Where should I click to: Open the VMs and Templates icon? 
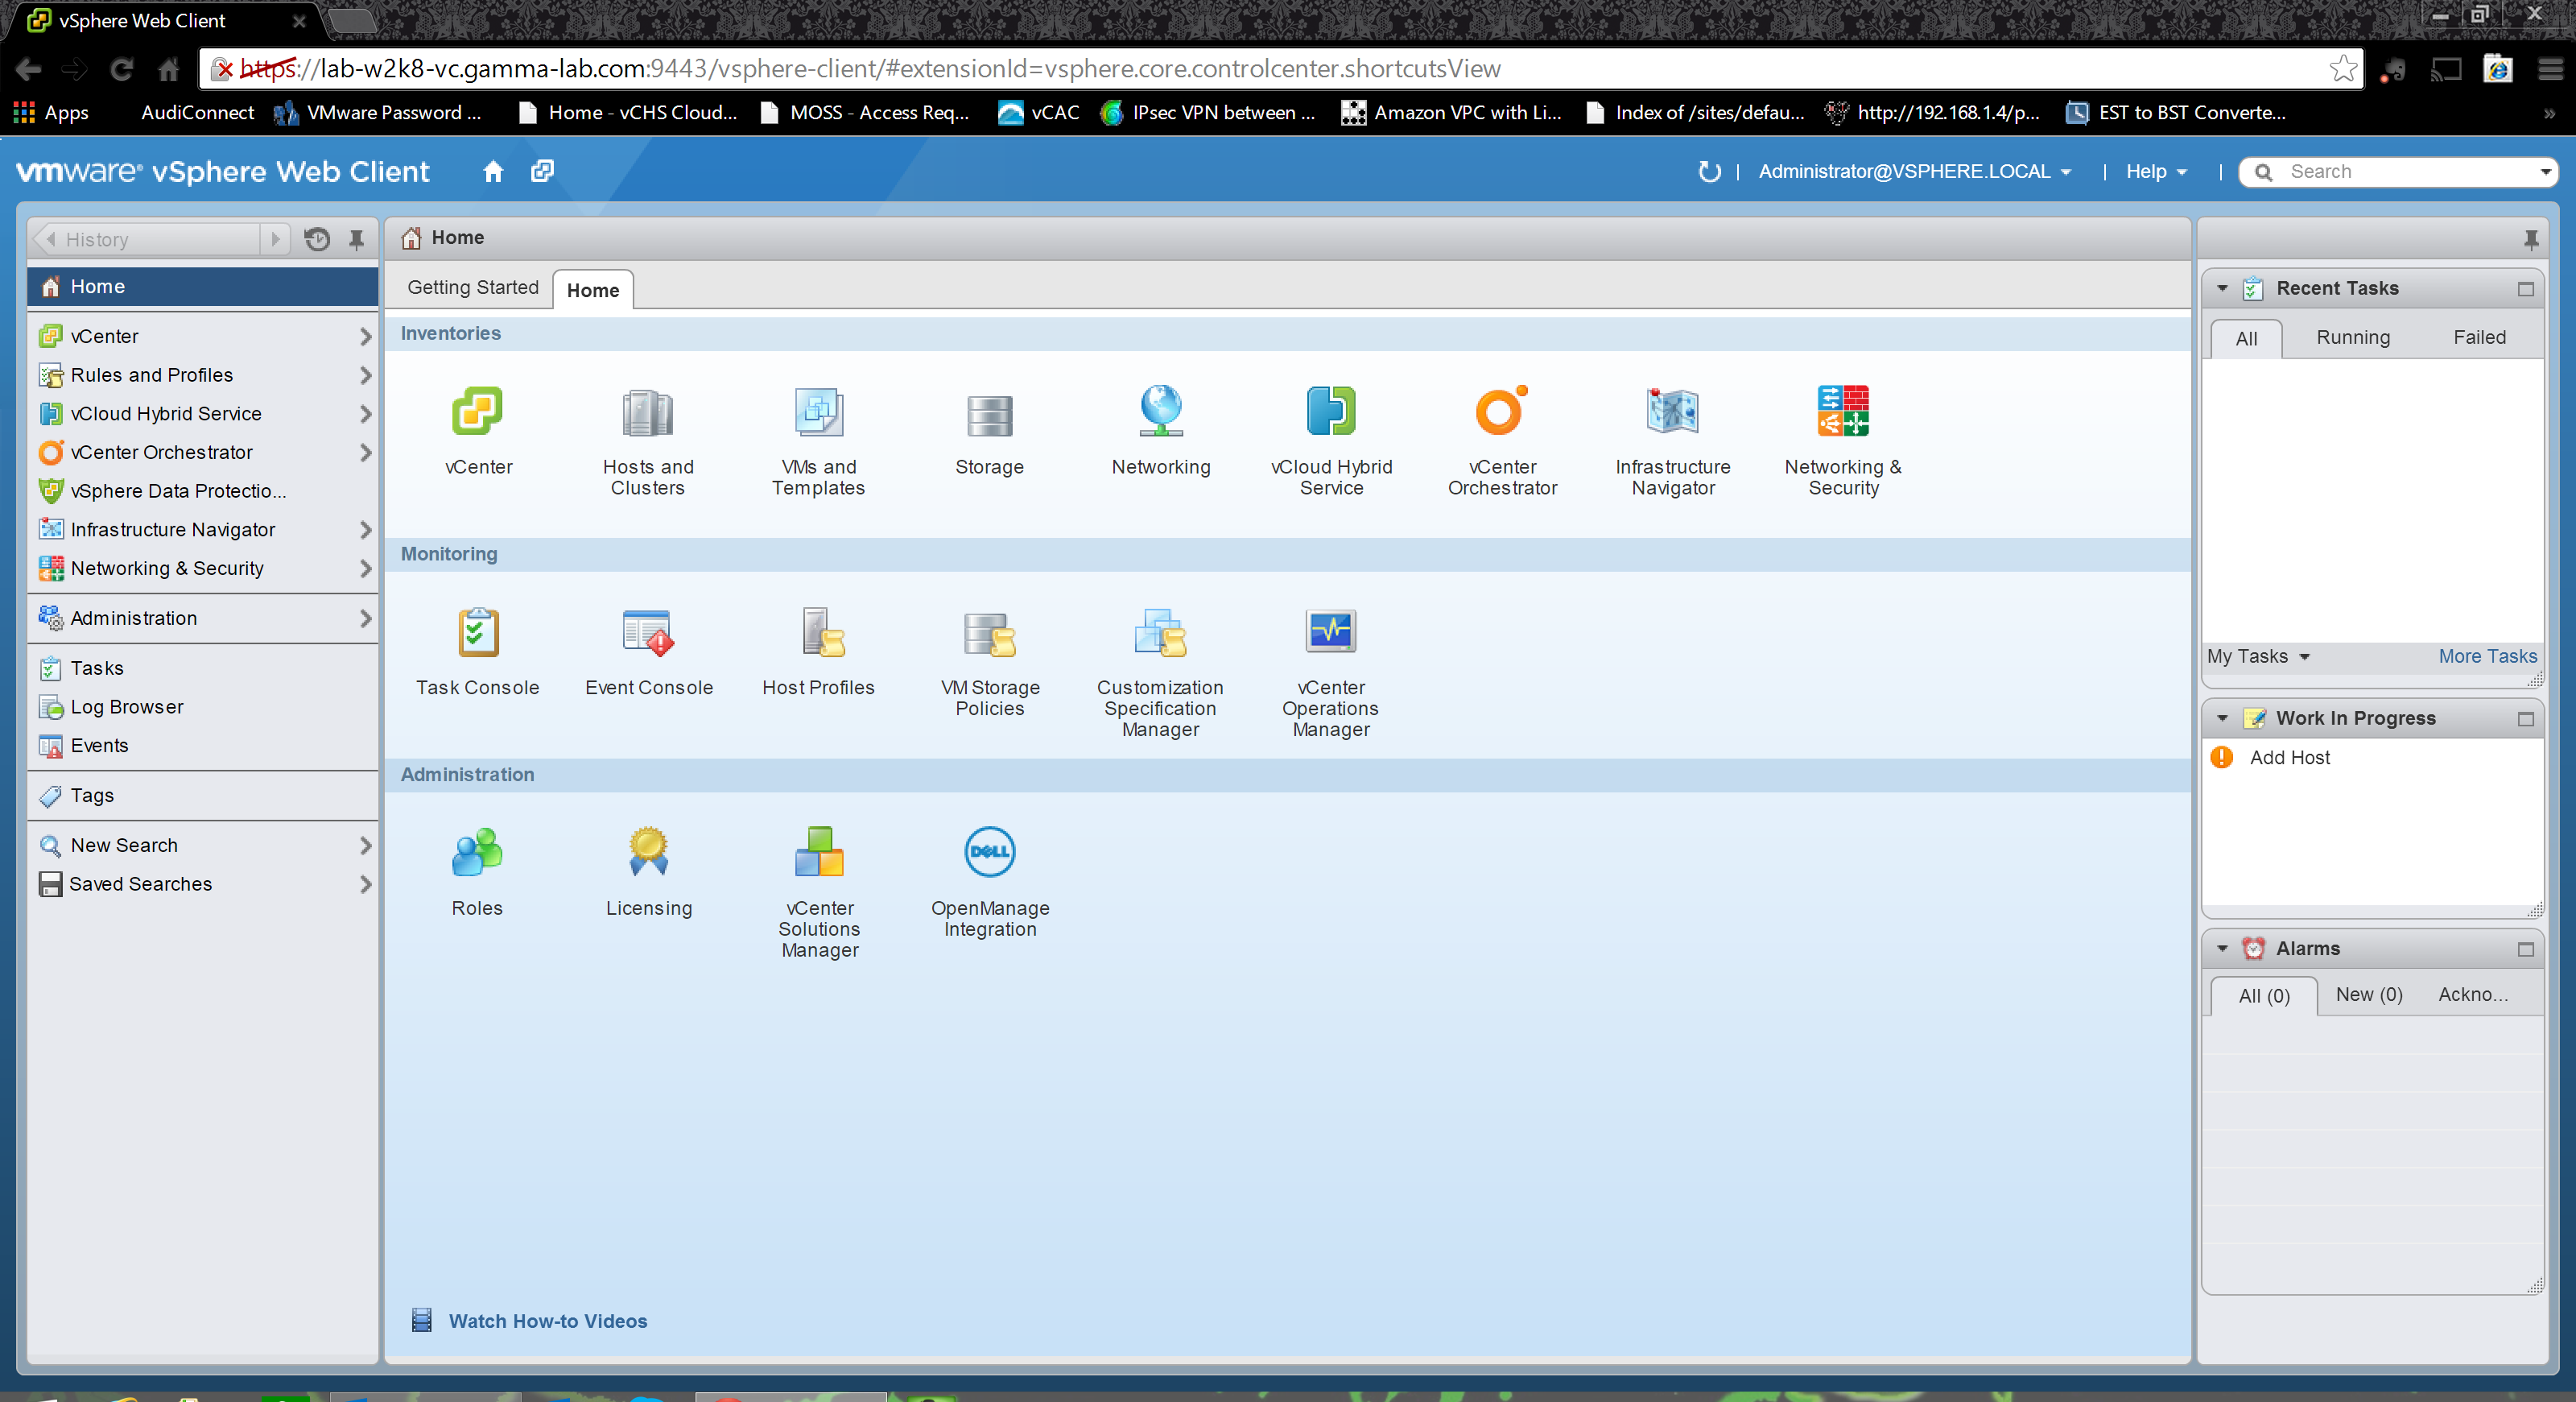818,413
